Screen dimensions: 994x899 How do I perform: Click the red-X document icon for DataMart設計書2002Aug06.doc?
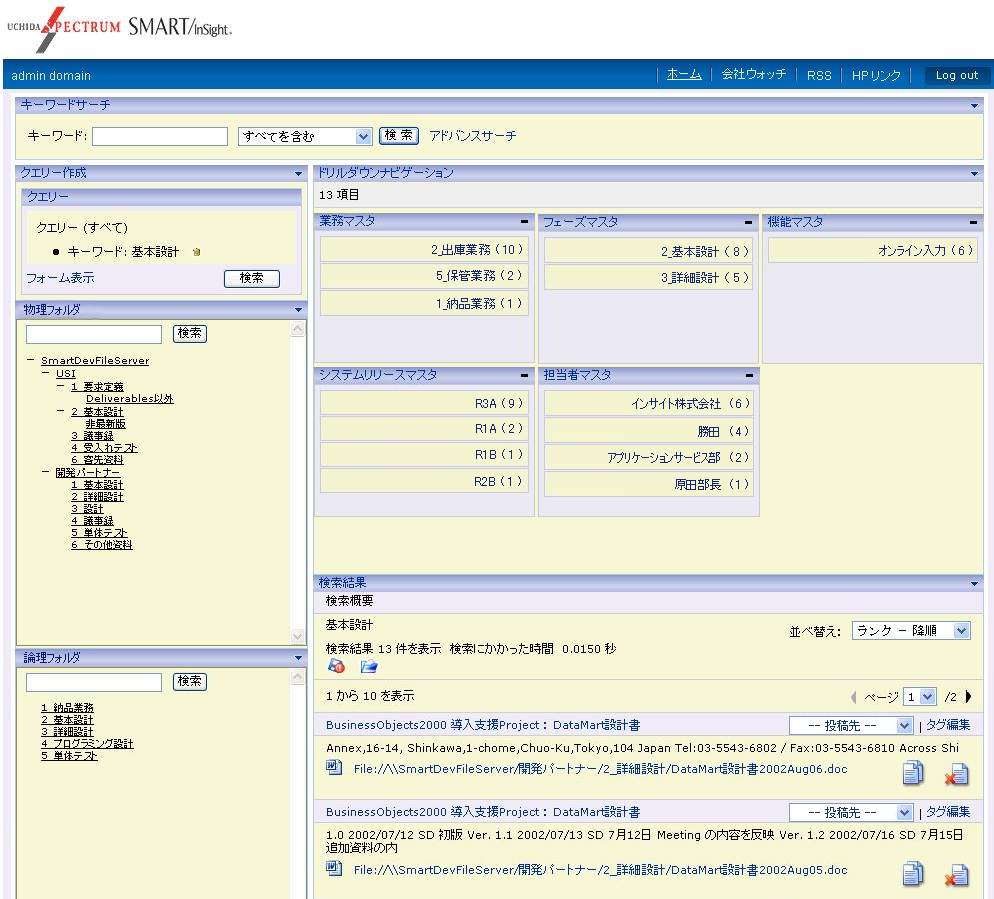(957, 773)
